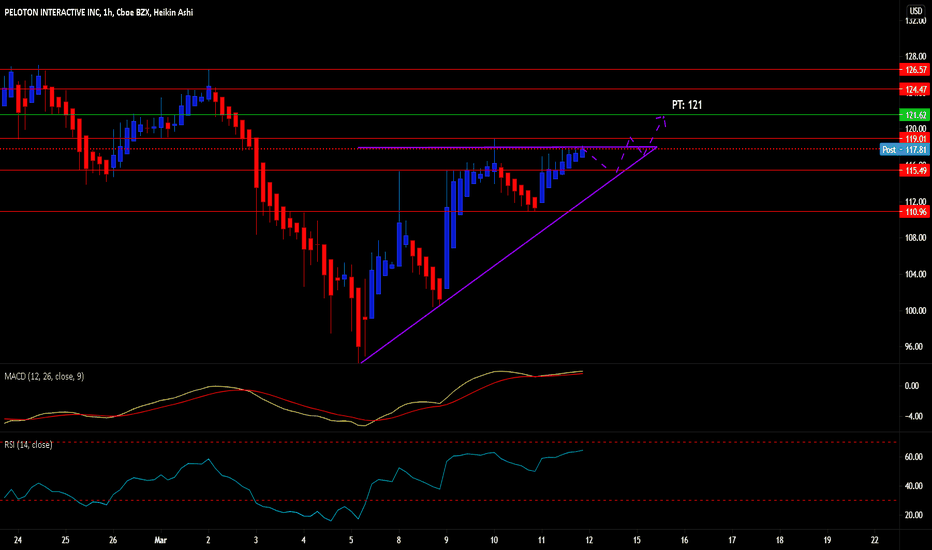The height and width of the screenshot is (550, 932).
Task: Select the green 121.62 price label
Action: [x=914, y=115]
